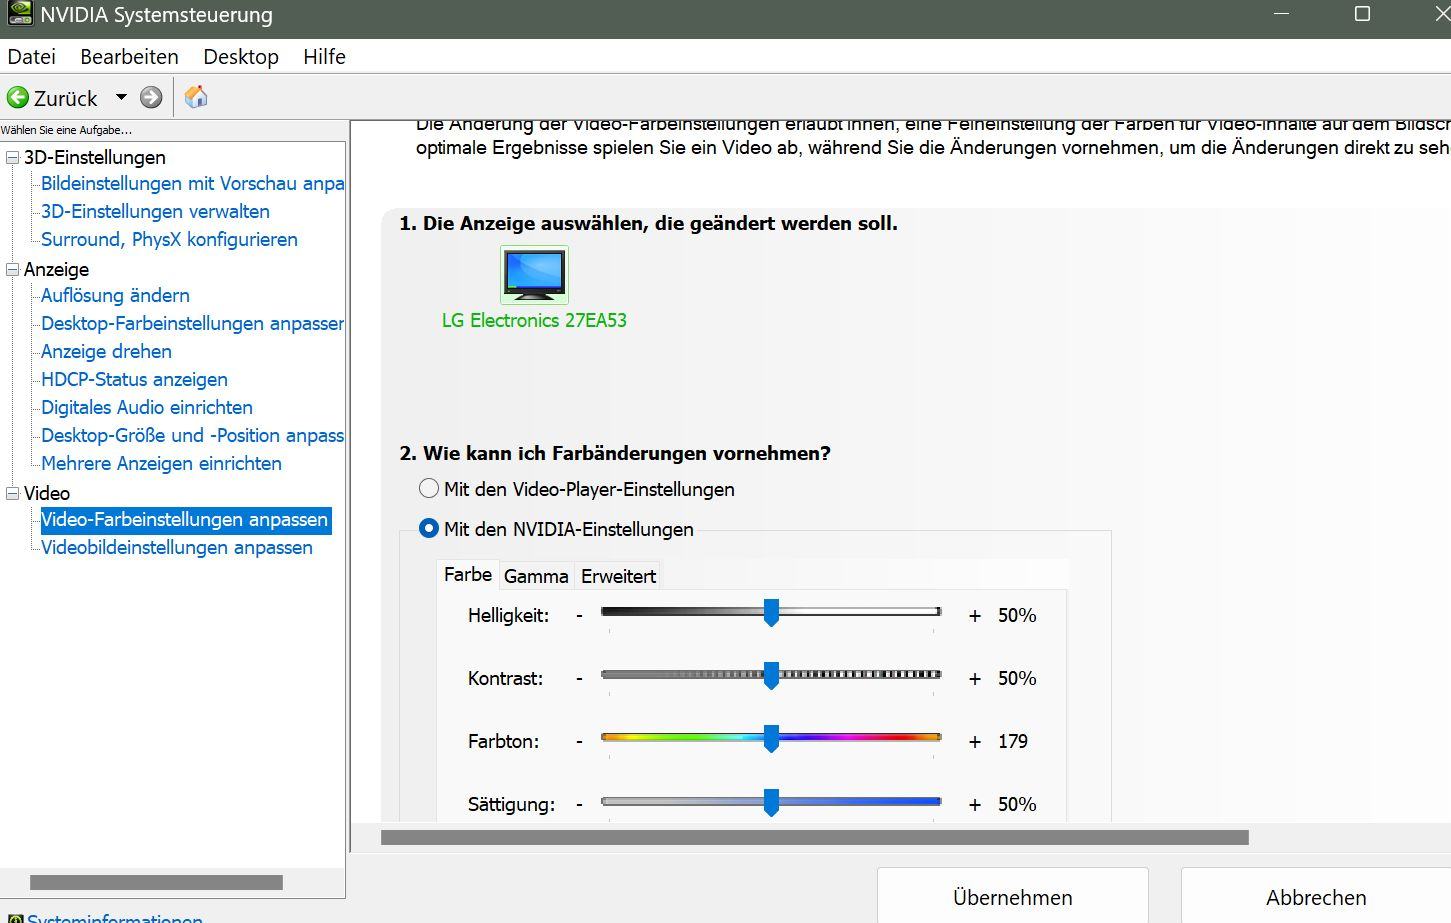Open Videobildeinstellungen anpassen
The width and height of the screenshot is (1451, 923).
(177, 548)
